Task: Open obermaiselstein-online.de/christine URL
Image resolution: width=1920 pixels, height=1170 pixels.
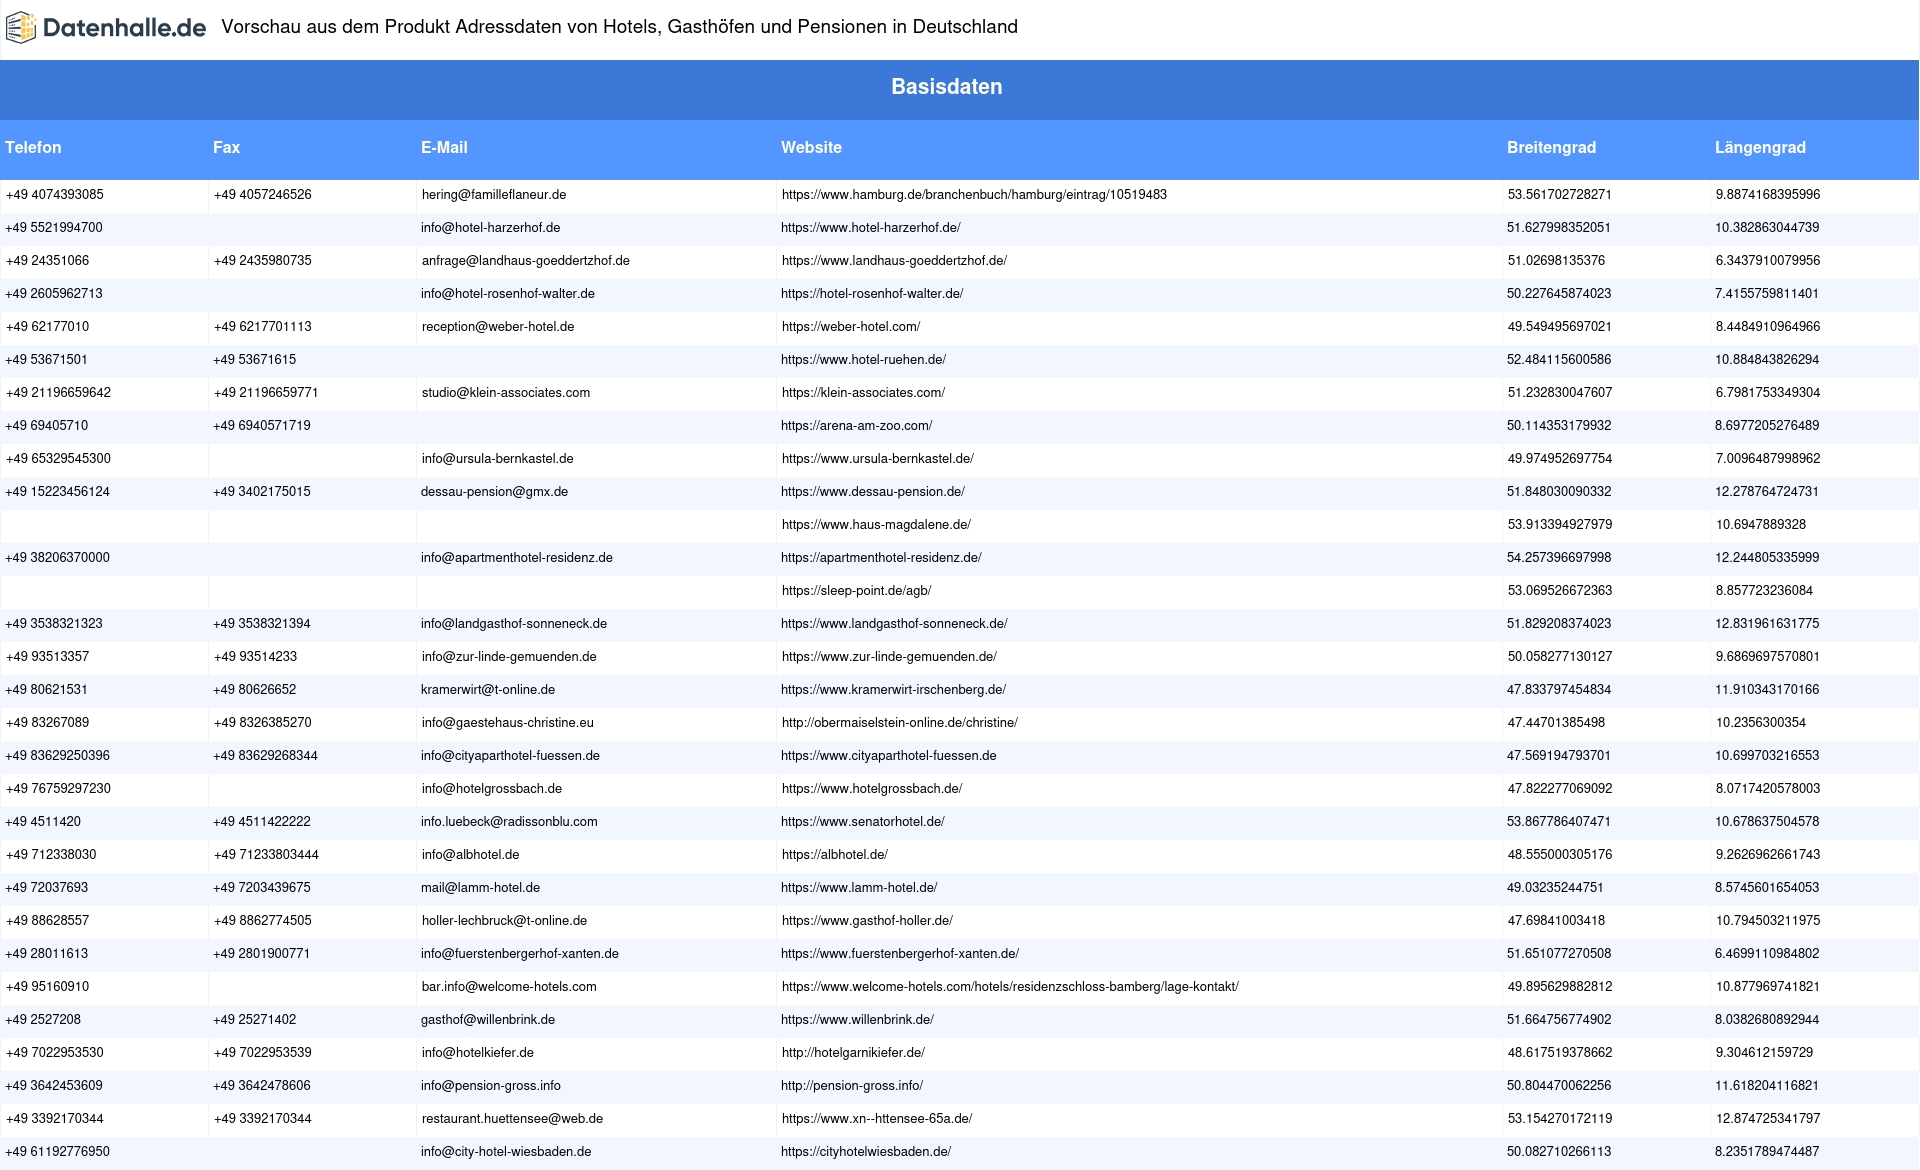Action: [x=900, y=723]
